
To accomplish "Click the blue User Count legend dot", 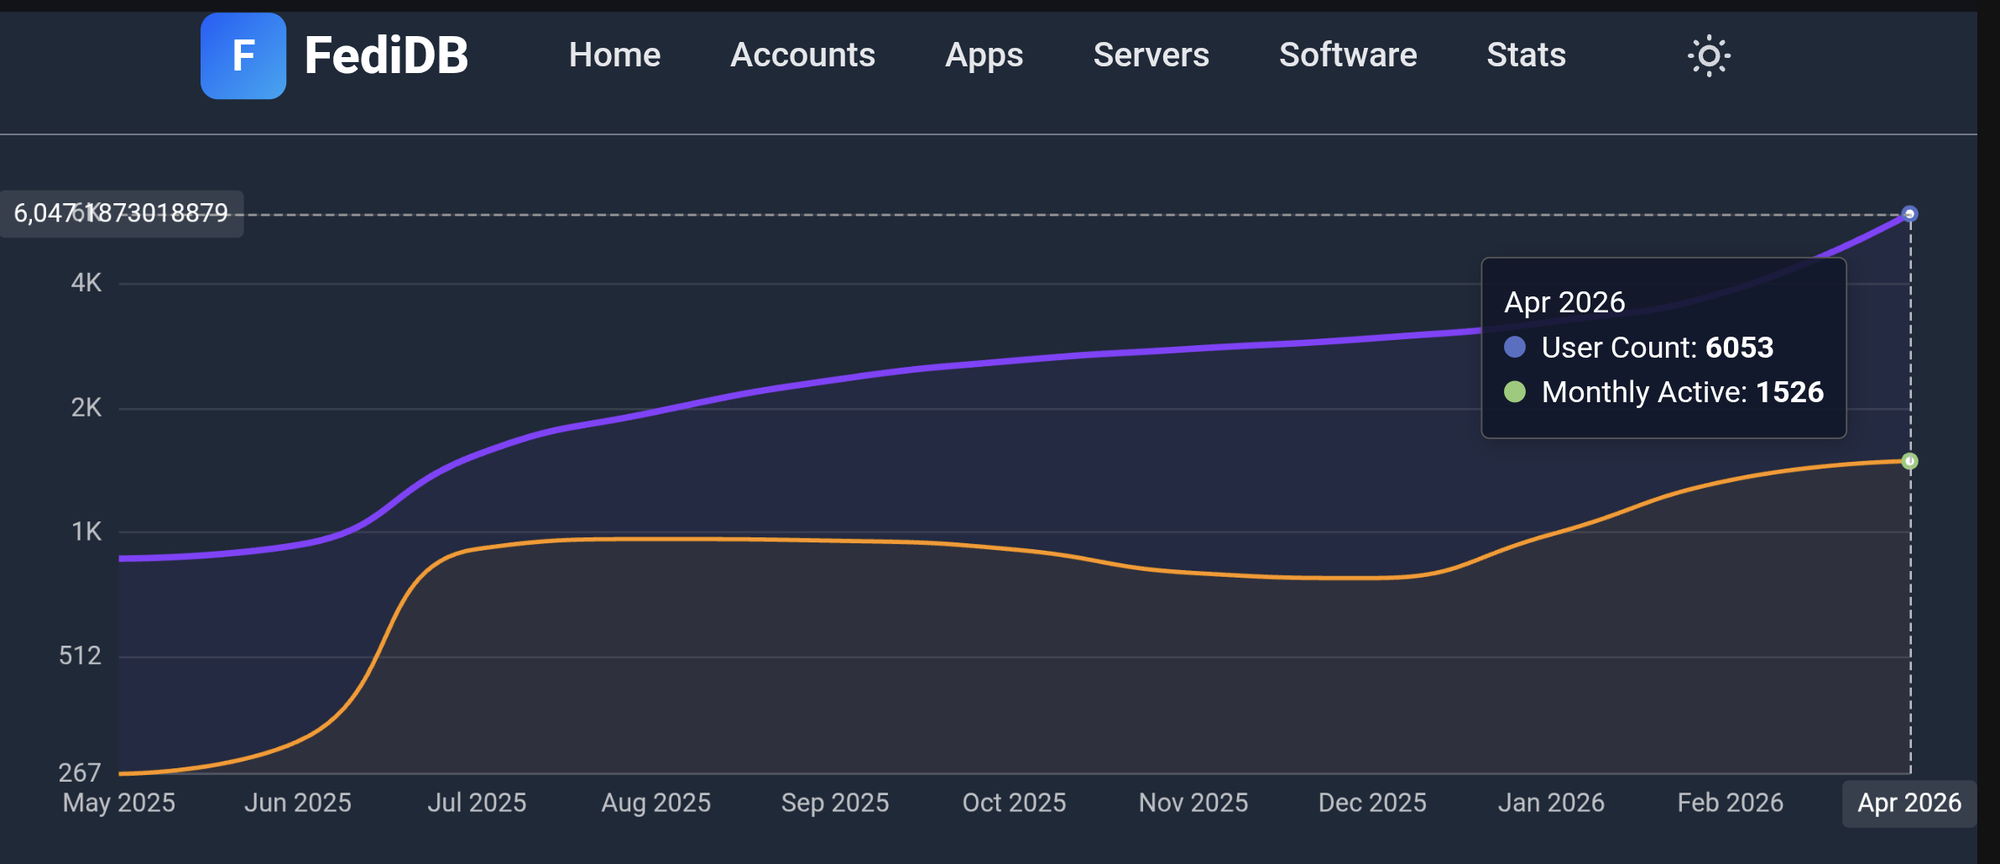I will [x=1515, y=347].
